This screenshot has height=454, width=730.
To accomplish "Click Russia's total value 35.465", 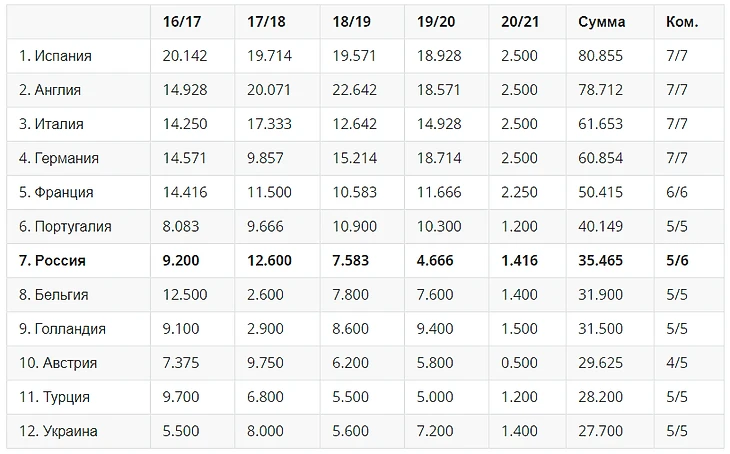I will coord(600,260).
